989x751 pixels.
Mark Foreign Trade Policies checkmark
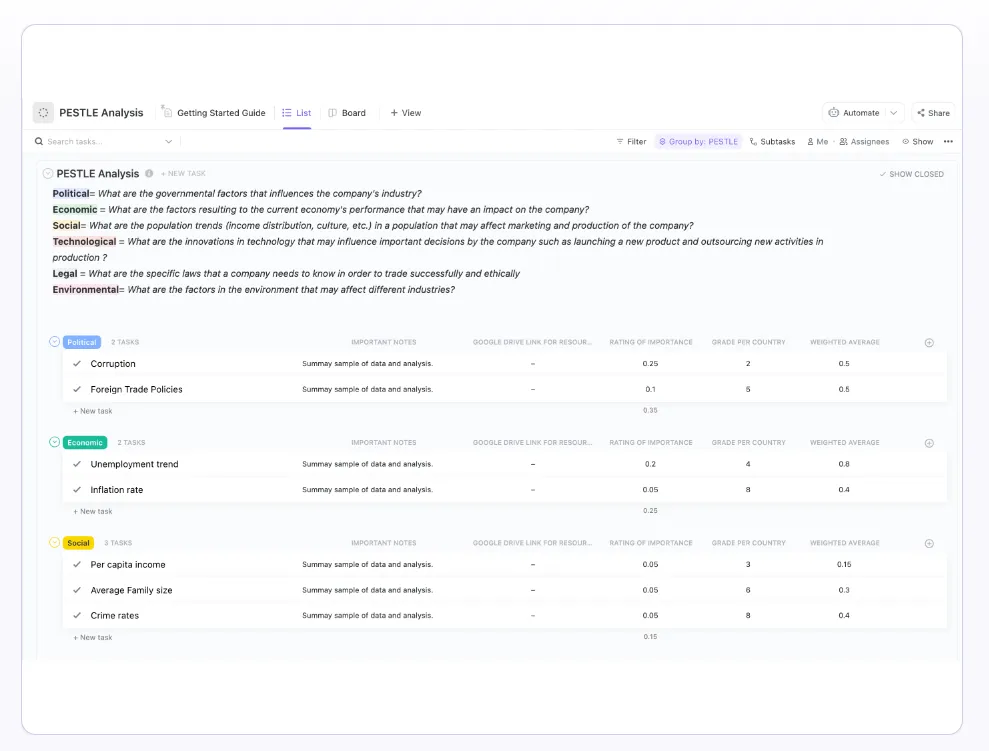point(77,389)
